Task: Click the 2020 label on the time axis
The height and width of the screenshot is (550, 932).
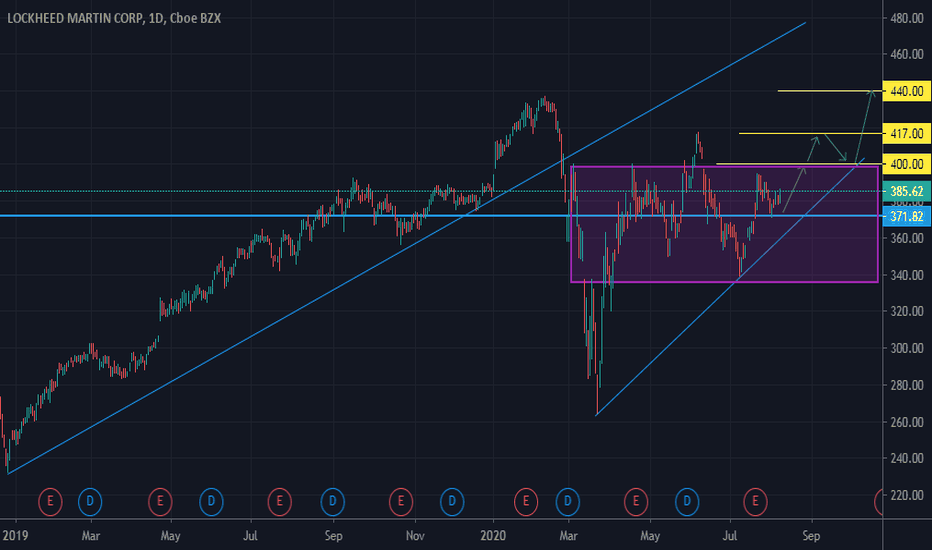Action: pyautogui.click(x=493, y=536)
